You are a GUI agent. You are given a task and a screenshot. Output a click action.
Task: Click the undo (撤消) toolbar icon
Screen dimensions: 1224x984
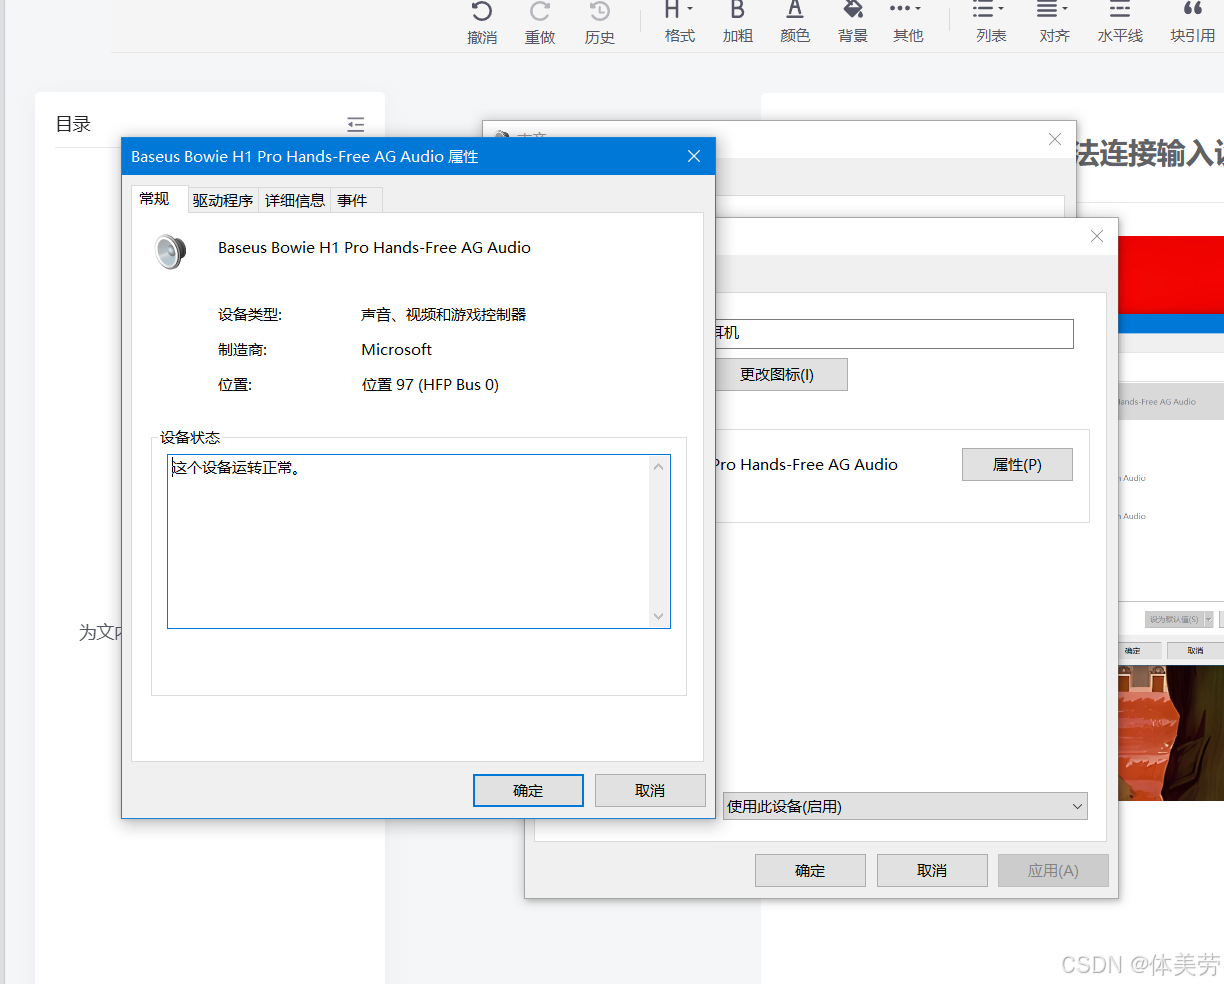pyautogui.click(x=482, y=22)
